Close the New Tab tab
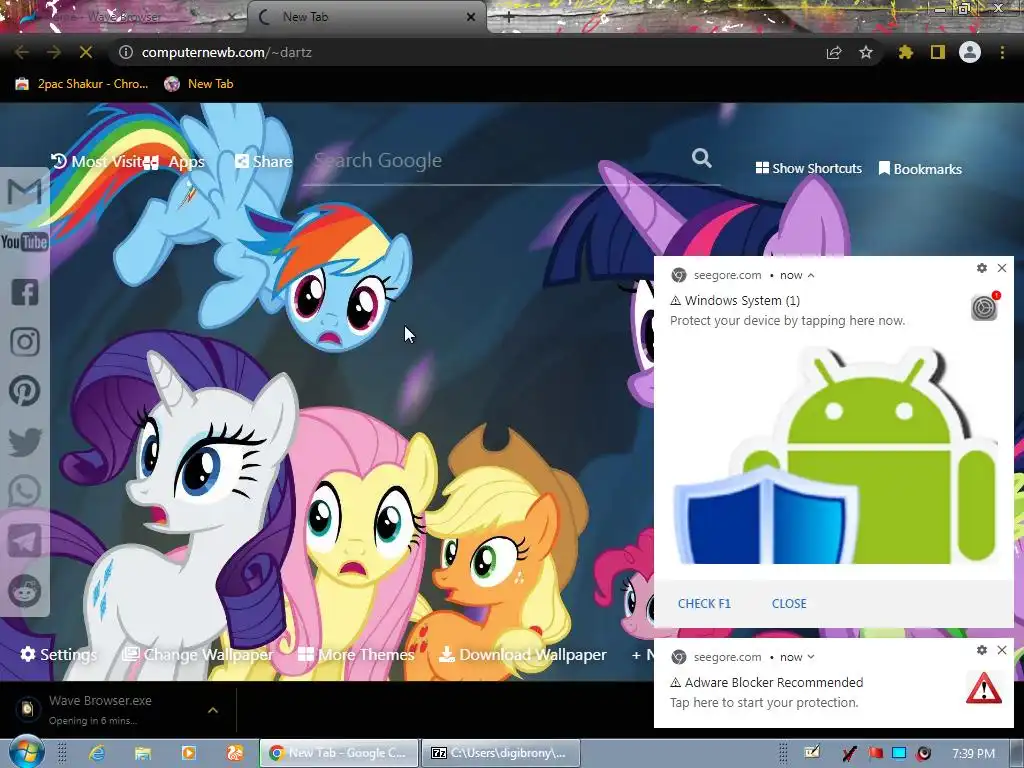The width and height of the screenshot is (1024, 768). click(x=471, y=17)
